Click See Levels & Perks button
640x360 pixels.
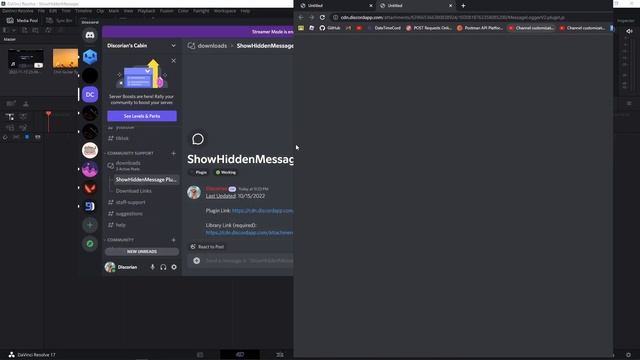coord(142,116)
